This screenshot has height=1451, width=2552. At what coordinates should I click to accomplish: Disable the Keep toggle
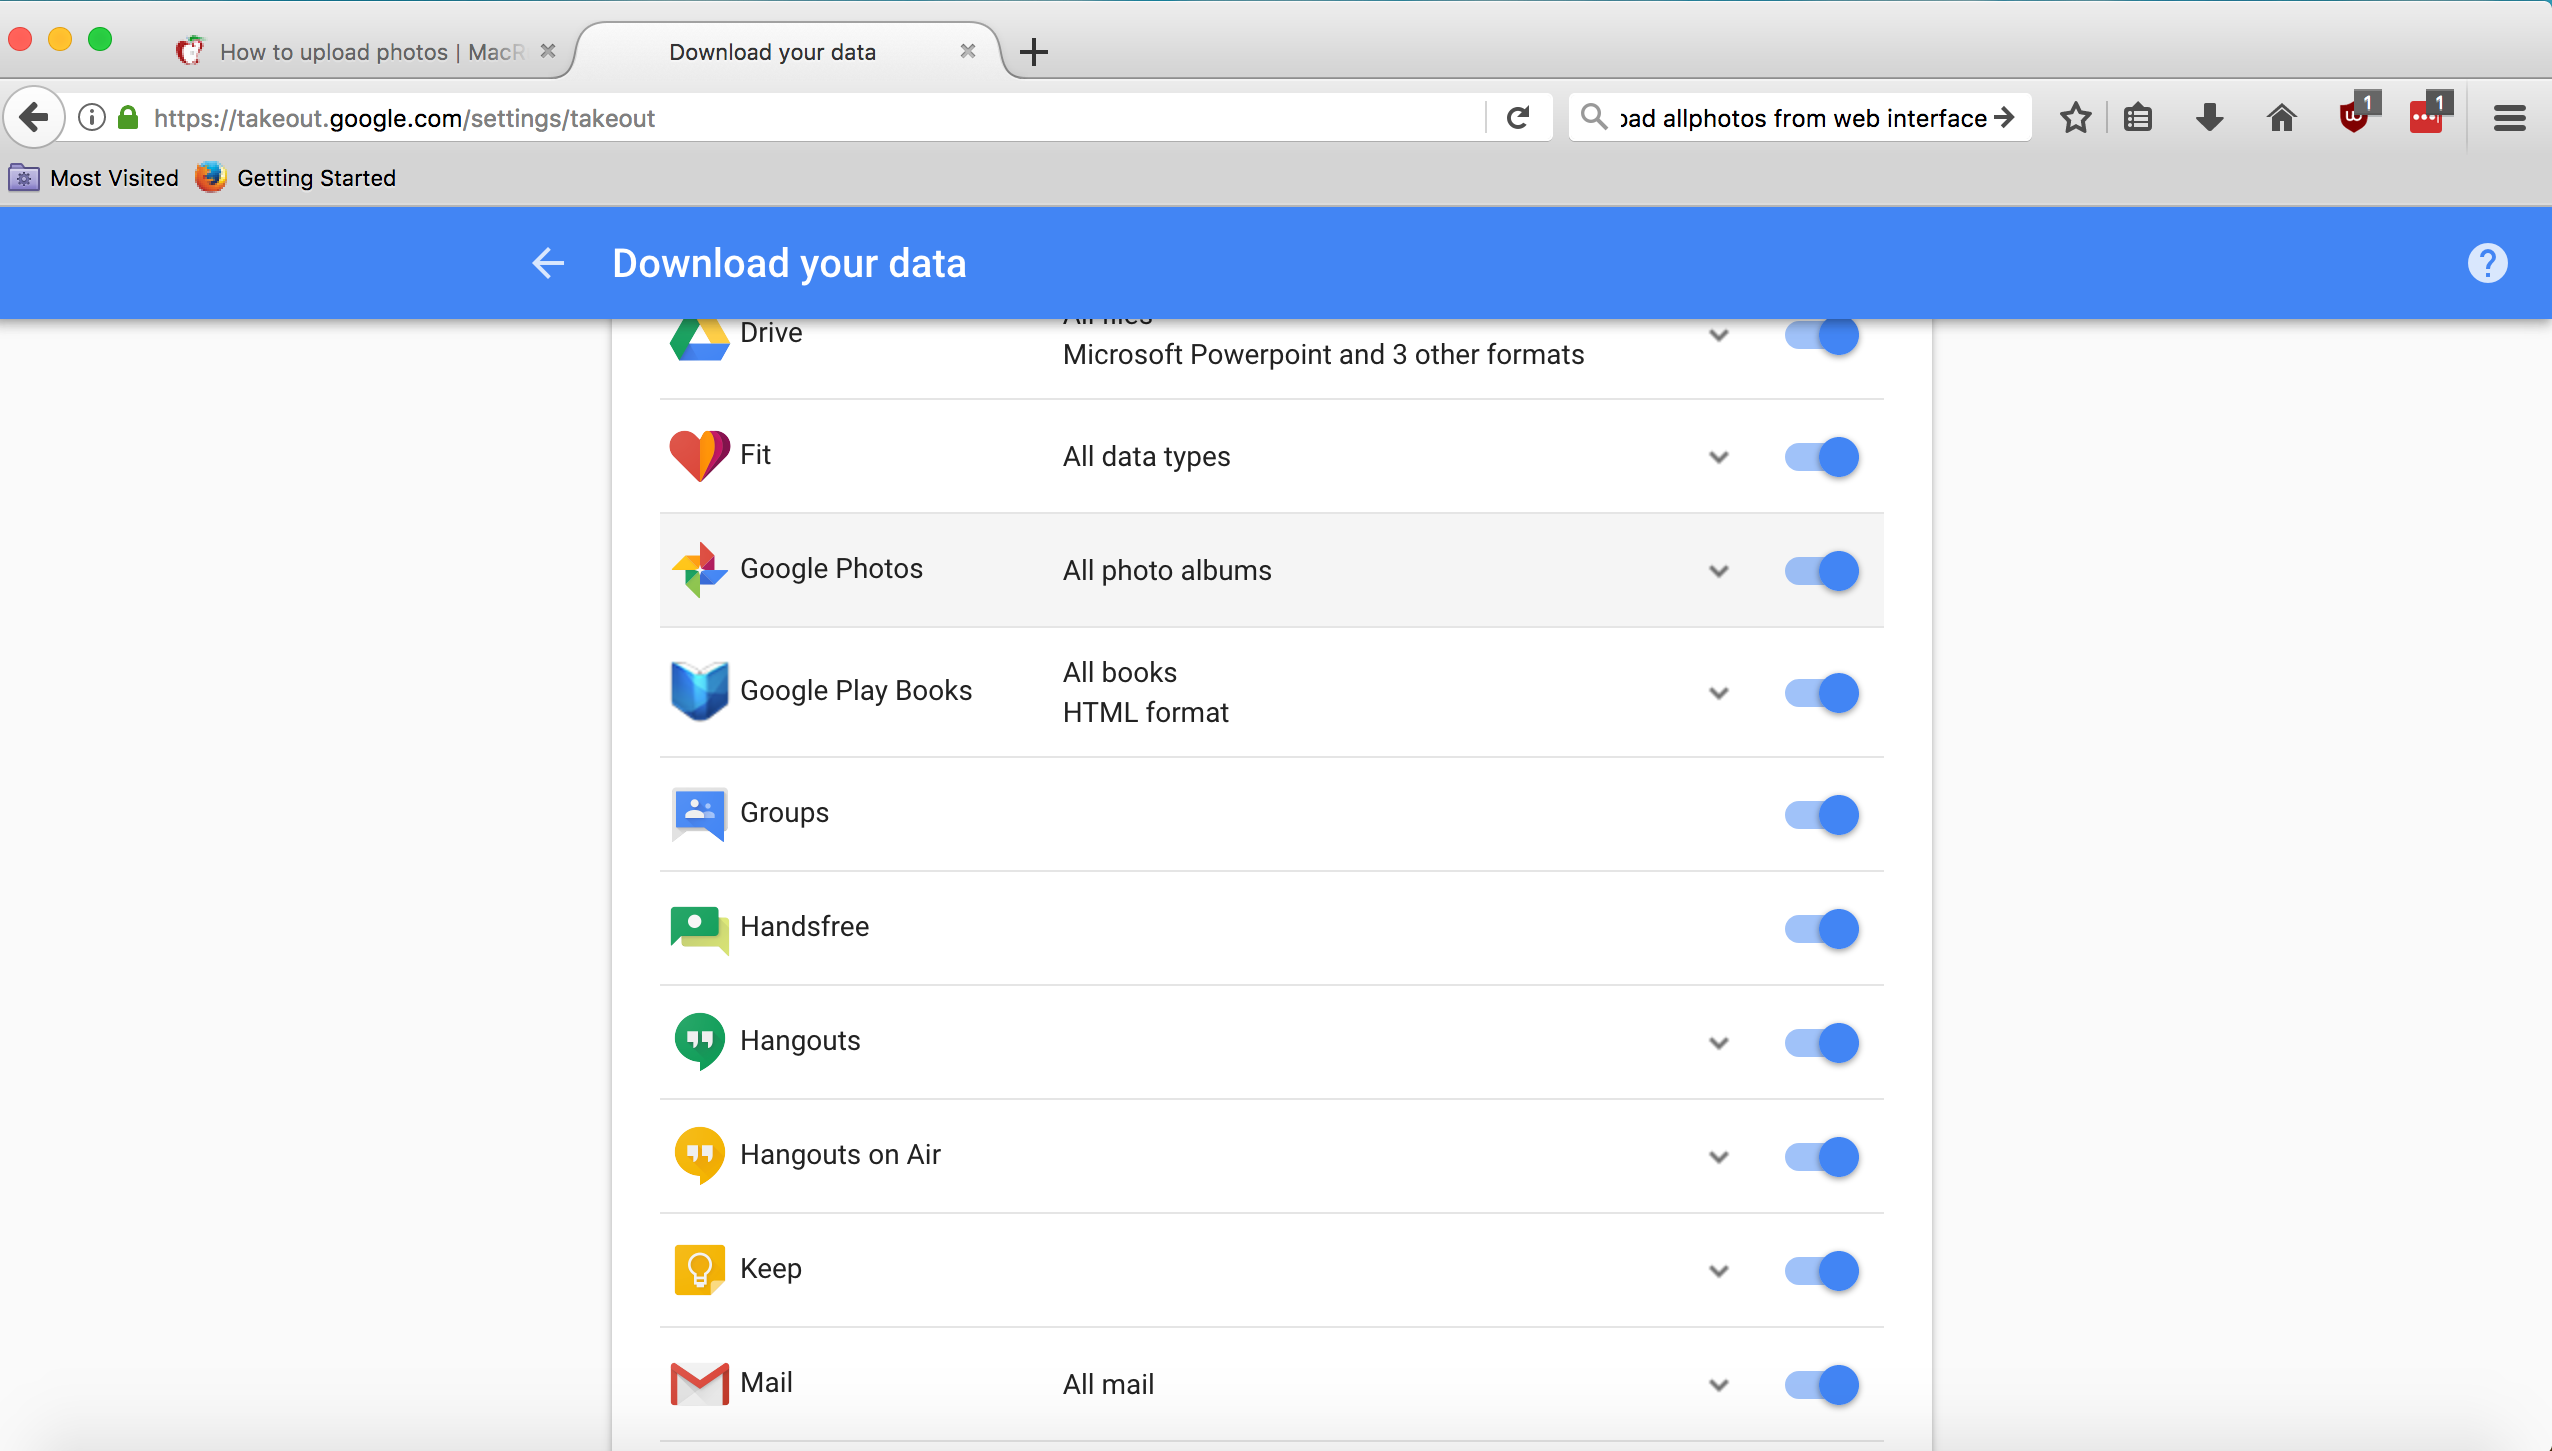(1822, 1271)
